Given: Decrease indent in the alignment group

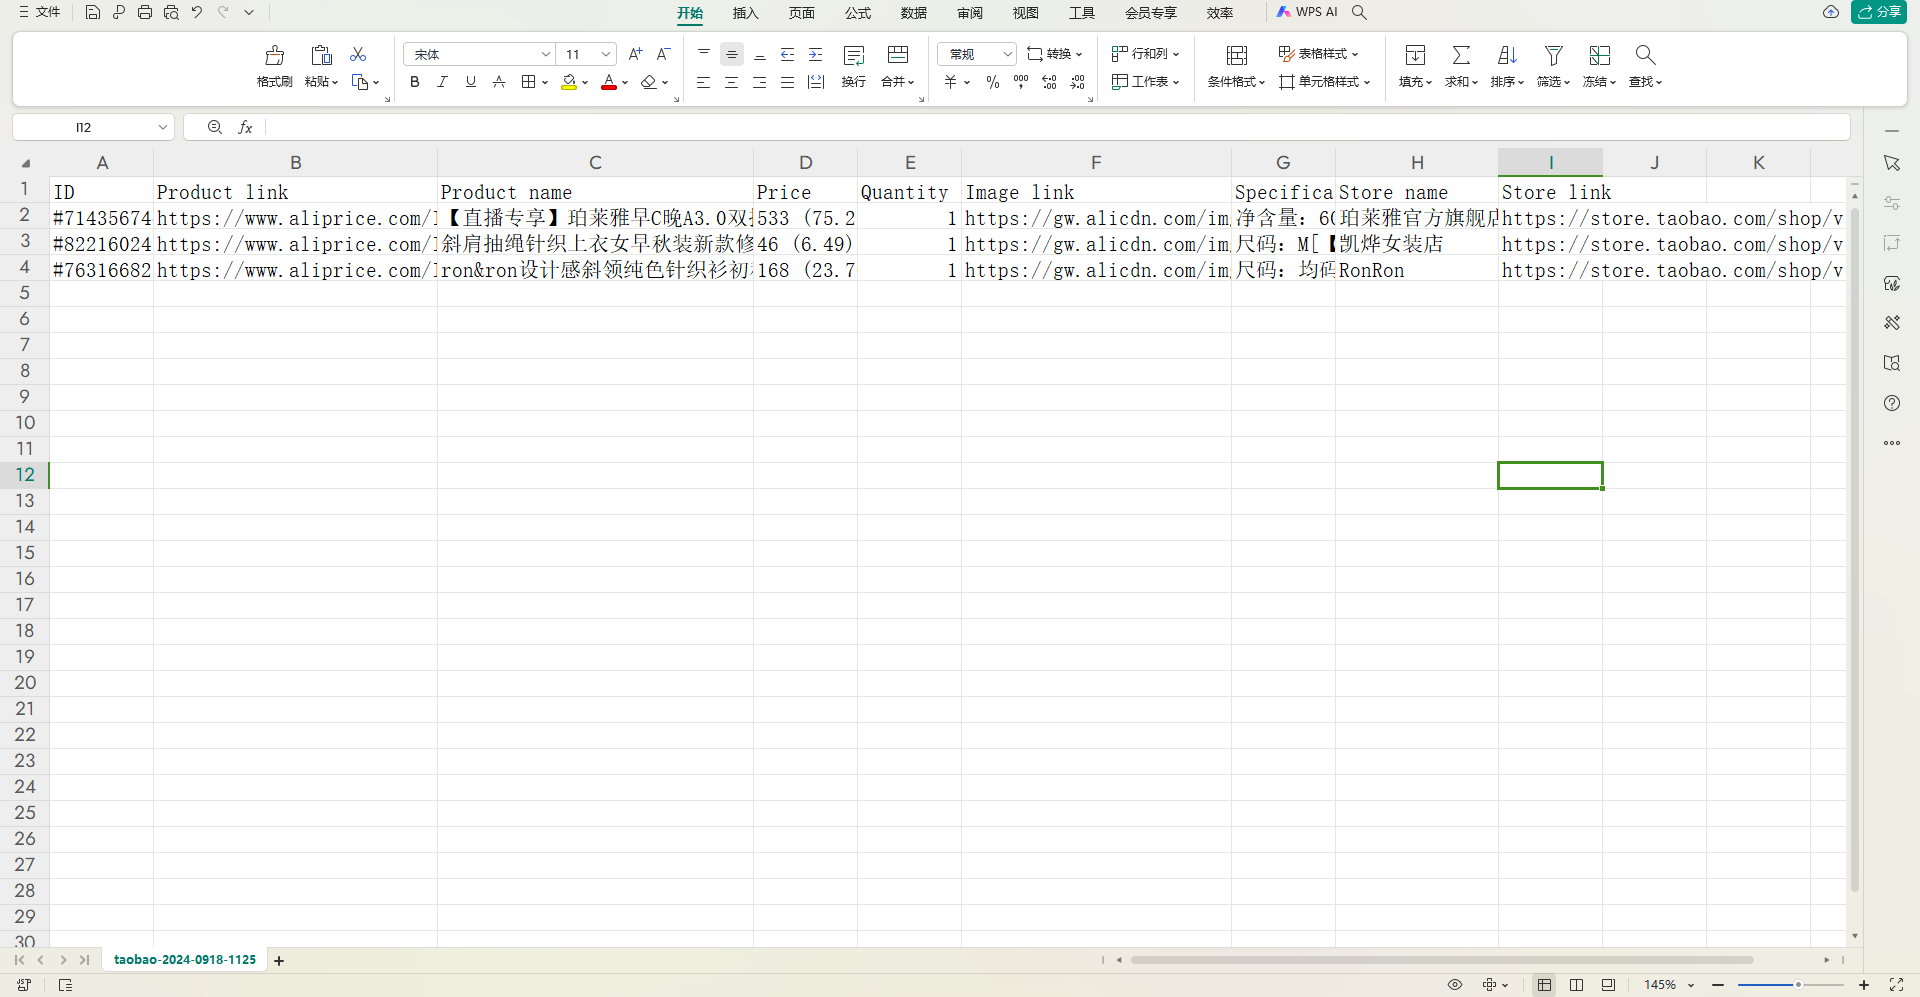Looking at the screenshot, I should (x=788, y=54).
